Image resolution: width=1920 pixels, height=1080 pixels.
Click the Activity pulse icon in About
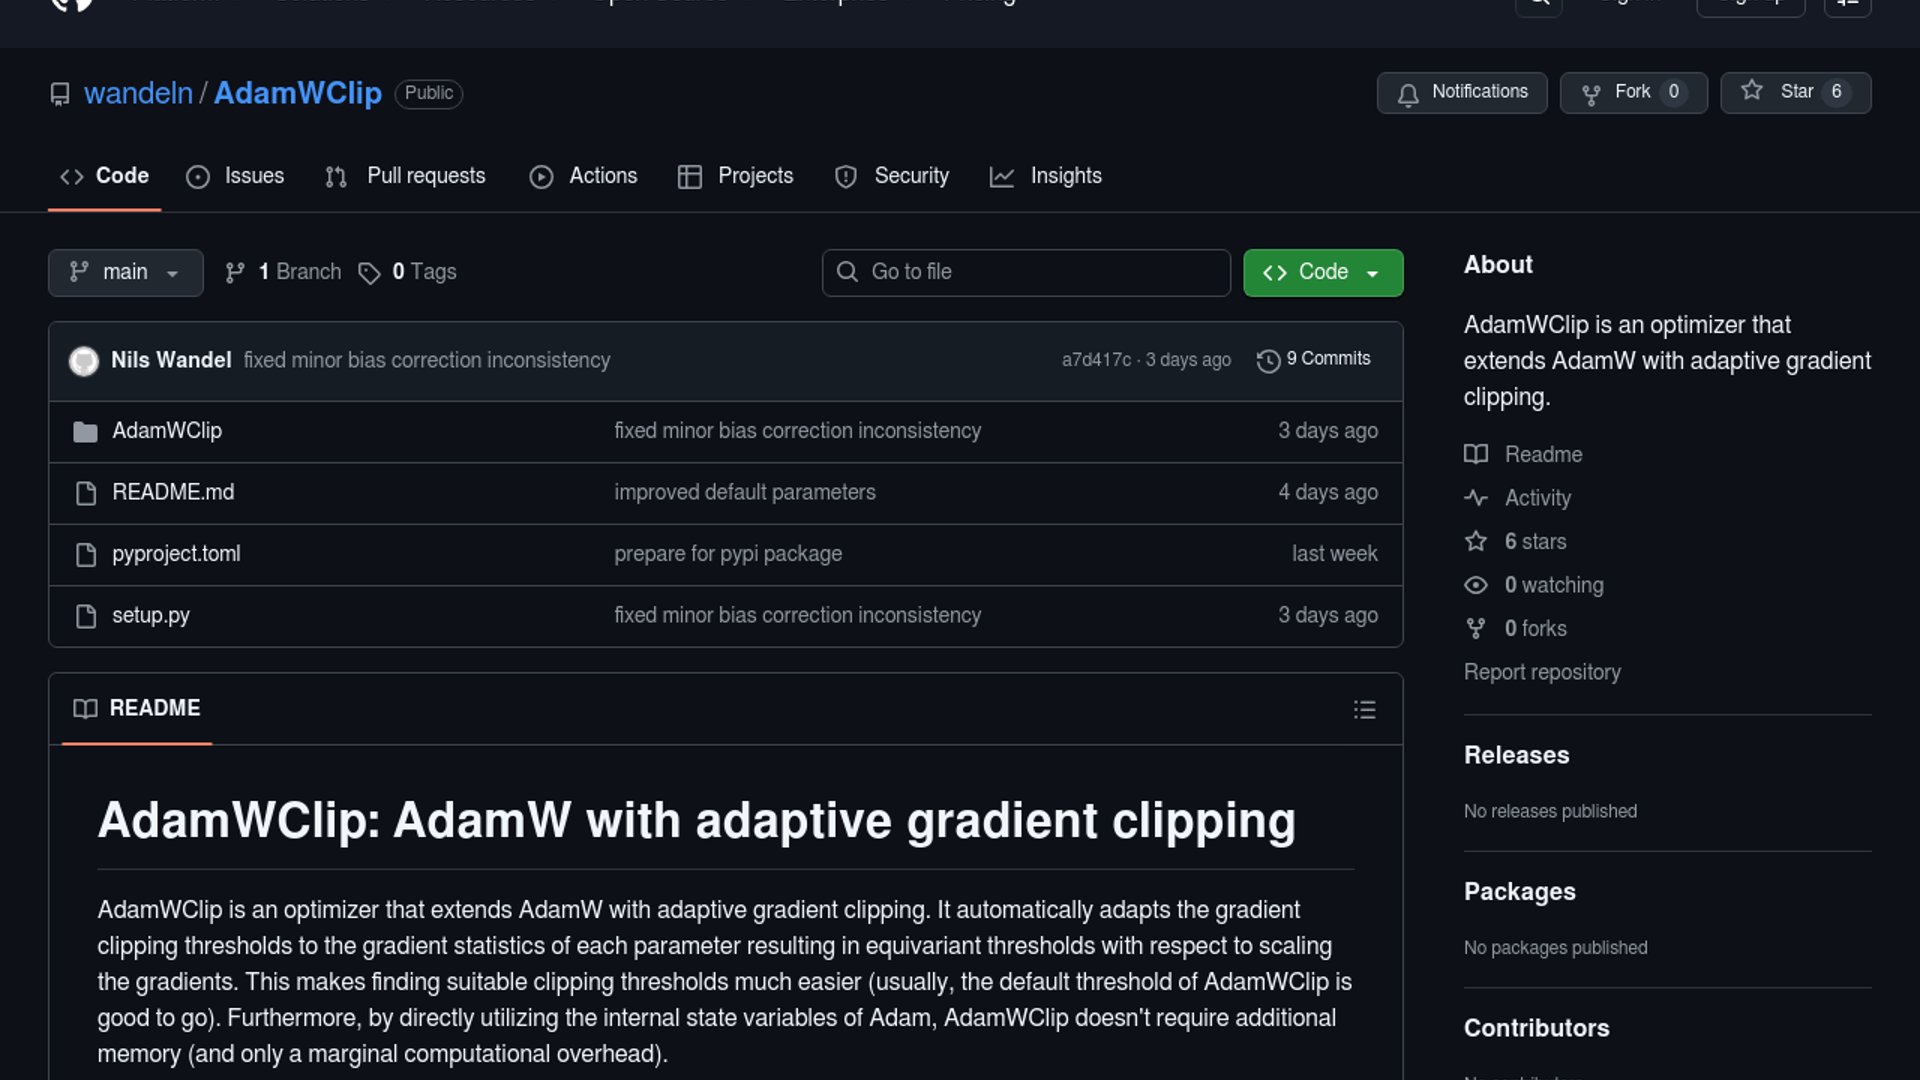click(x=1476, y=498)
